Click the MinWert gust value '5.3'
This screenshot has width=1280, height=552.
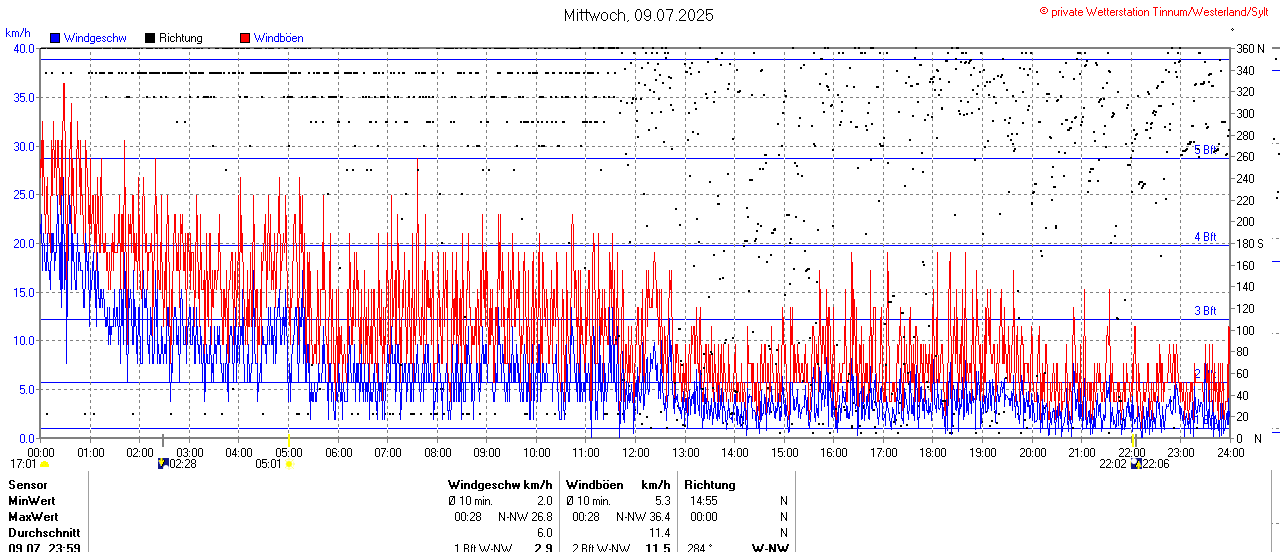[x=662, y=500]
